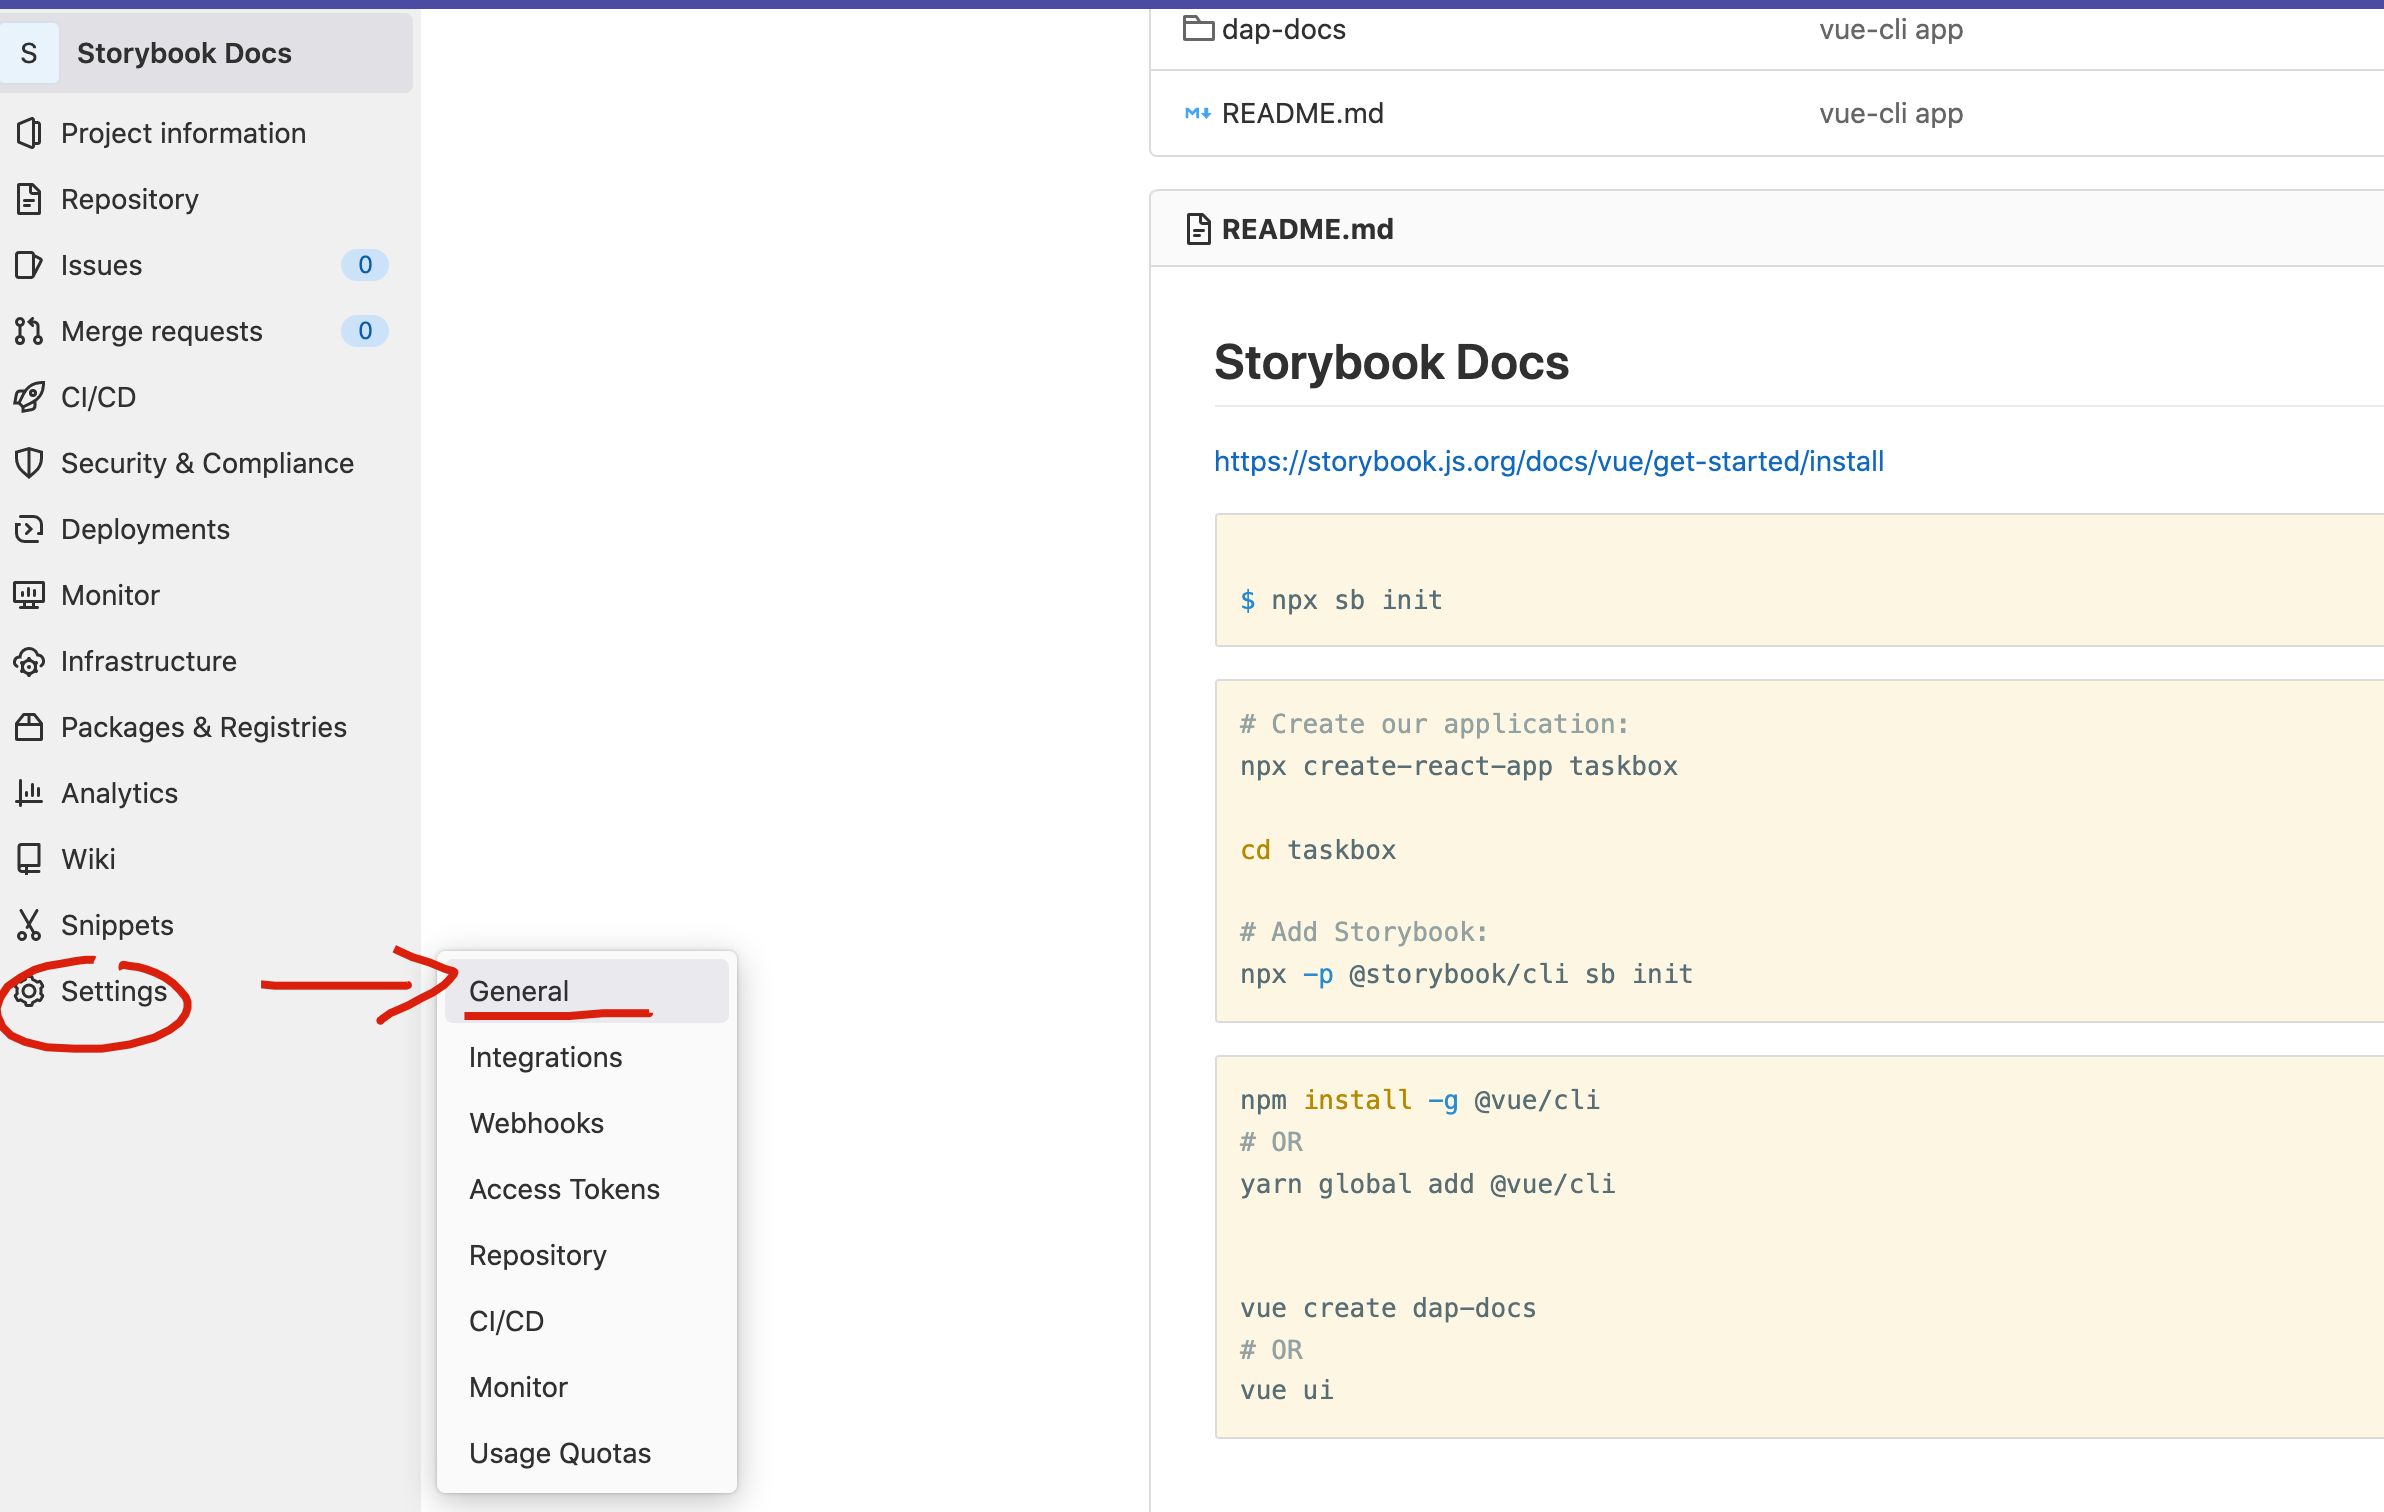Open the Infrastructure section
The image size is (2384, 1512).
[148, 661]
